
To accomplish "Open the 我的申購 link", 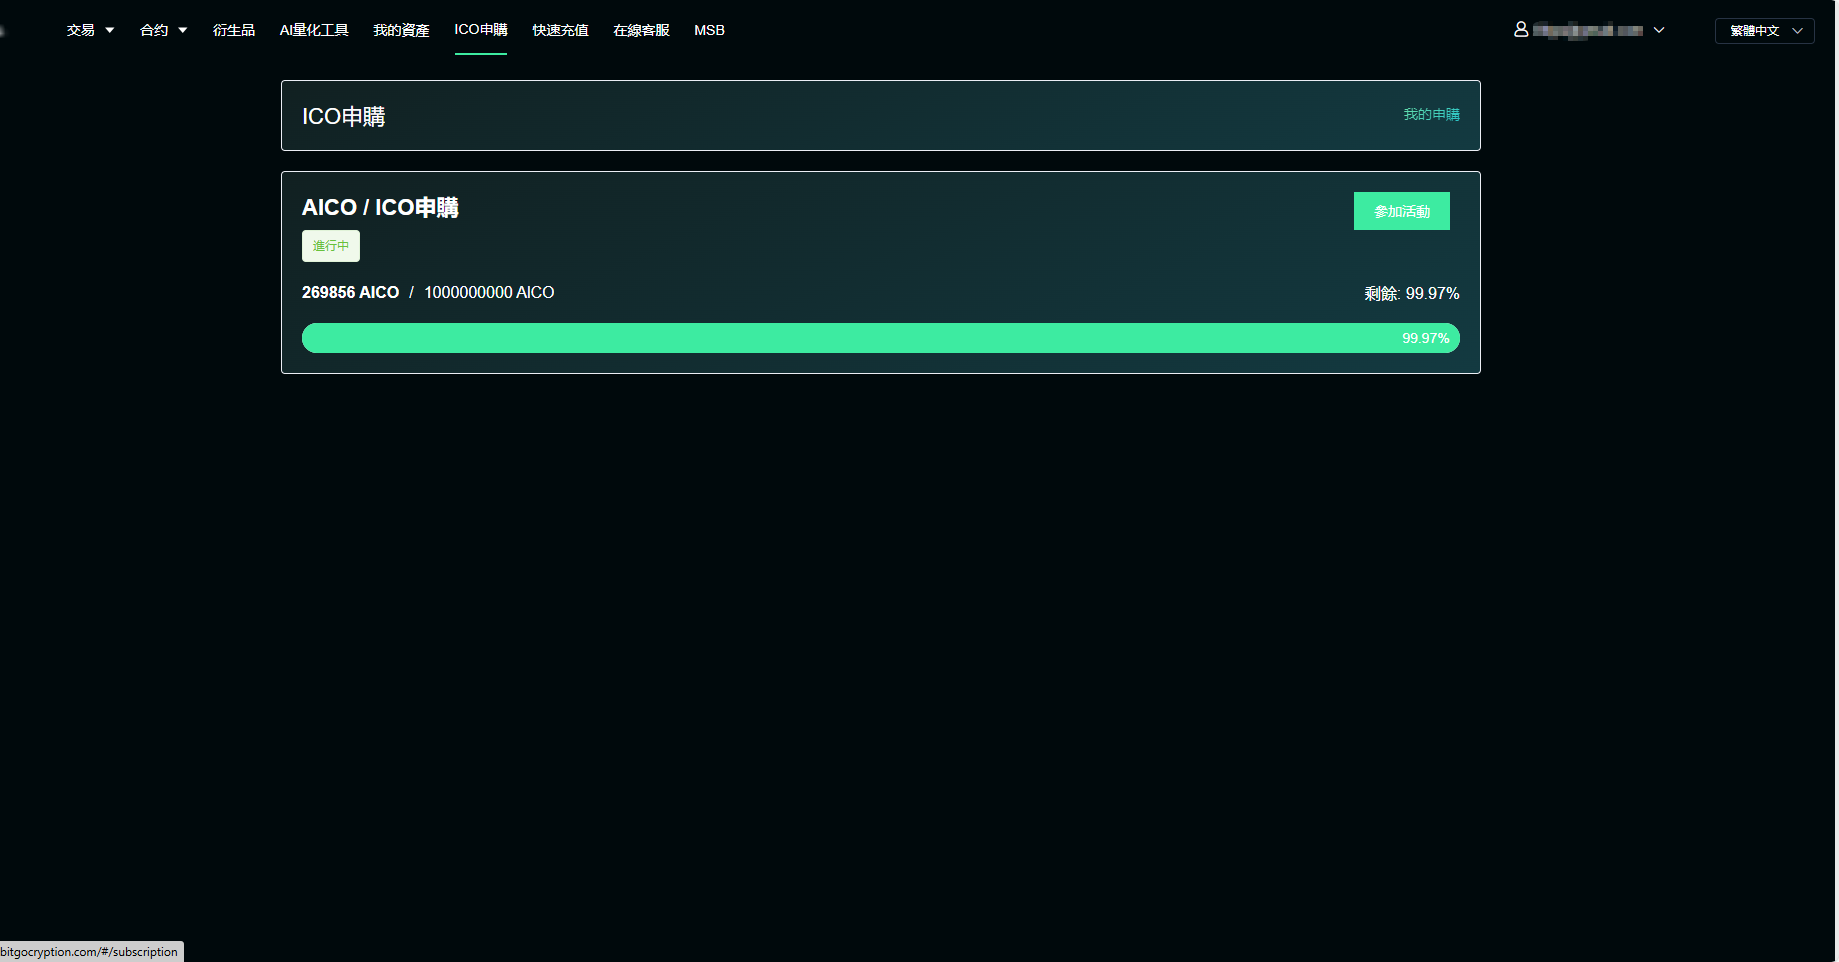I will tap(1430, 114).
